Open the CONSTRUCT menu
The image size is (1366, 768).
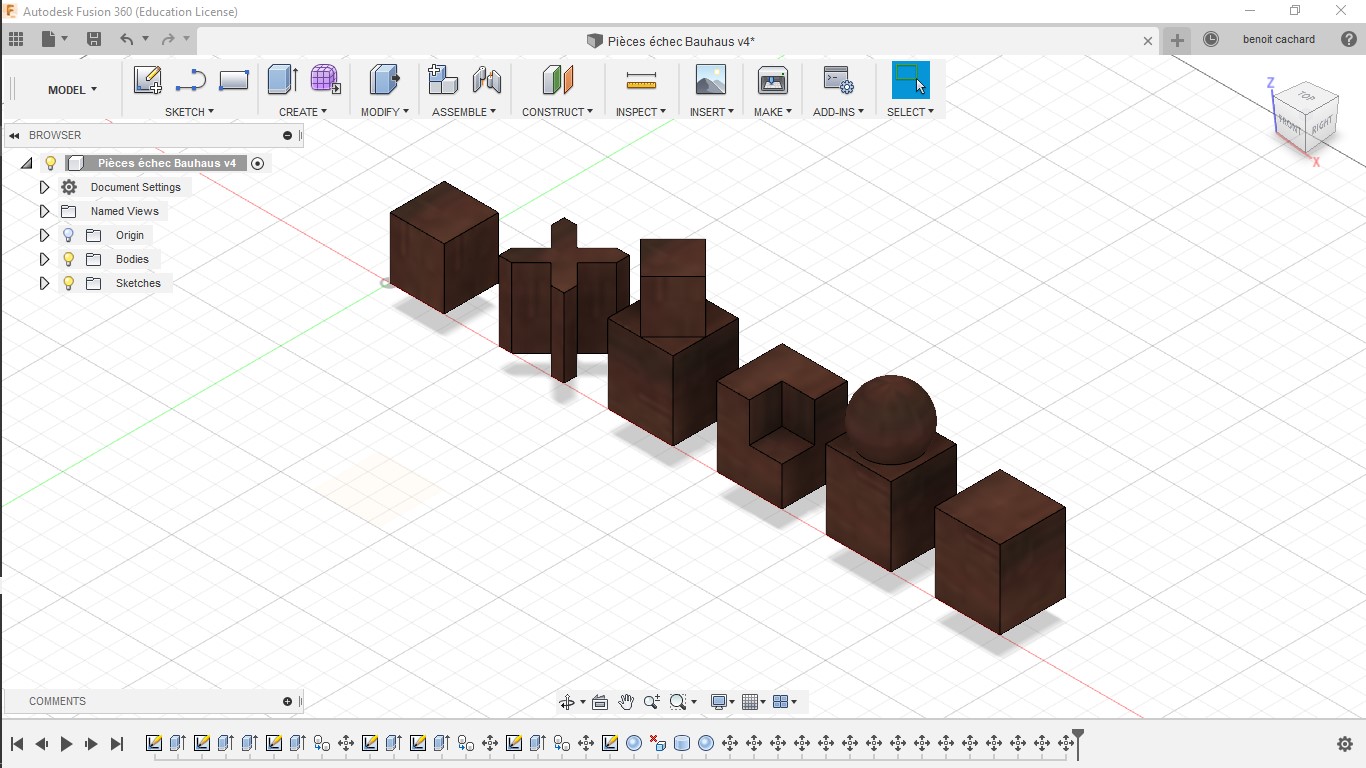tap(557, 112)
